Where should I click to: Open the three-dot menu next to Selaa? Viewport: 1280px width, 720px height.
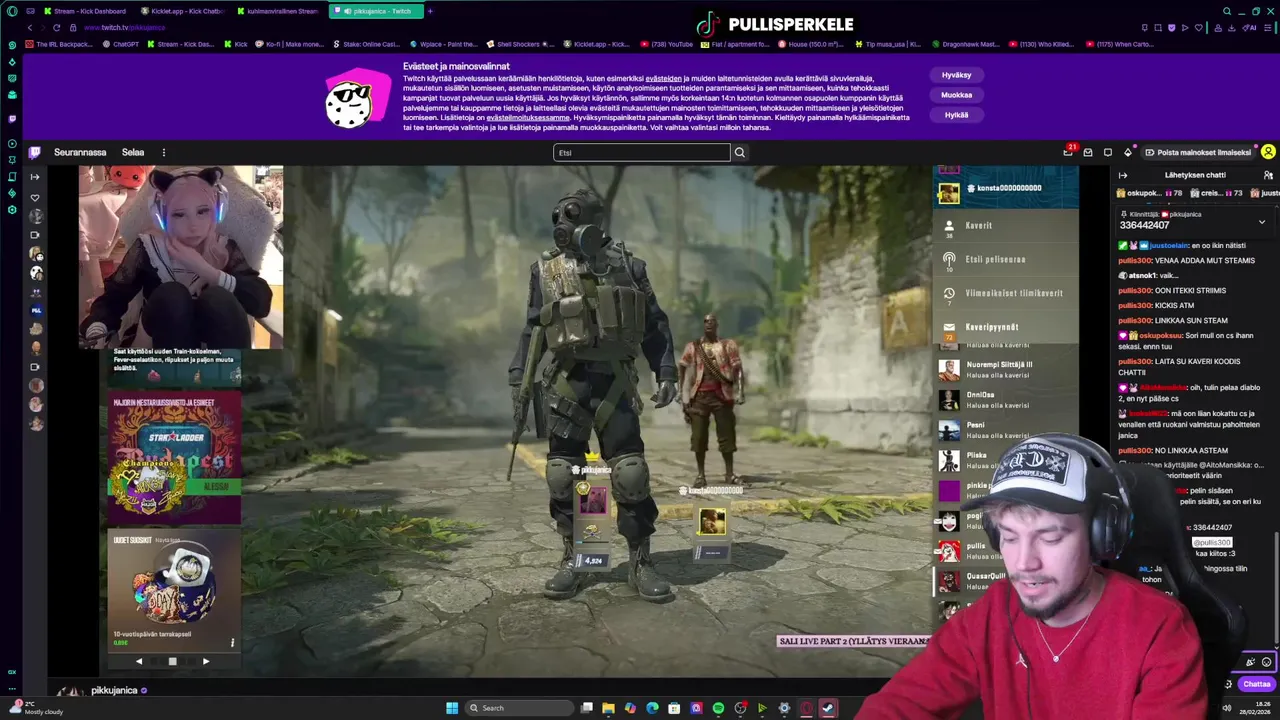(x=164, y=152)
